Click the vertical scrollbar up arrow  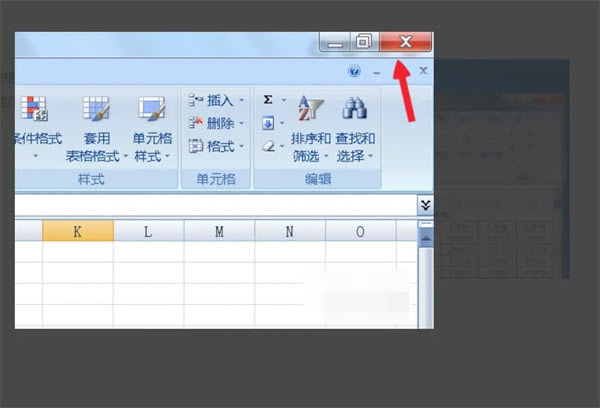426,238
